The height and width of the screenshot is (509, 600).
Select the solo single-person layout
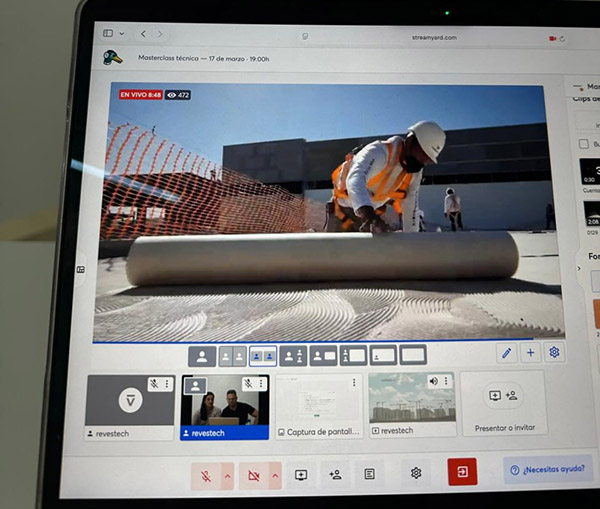click(202, 357)
